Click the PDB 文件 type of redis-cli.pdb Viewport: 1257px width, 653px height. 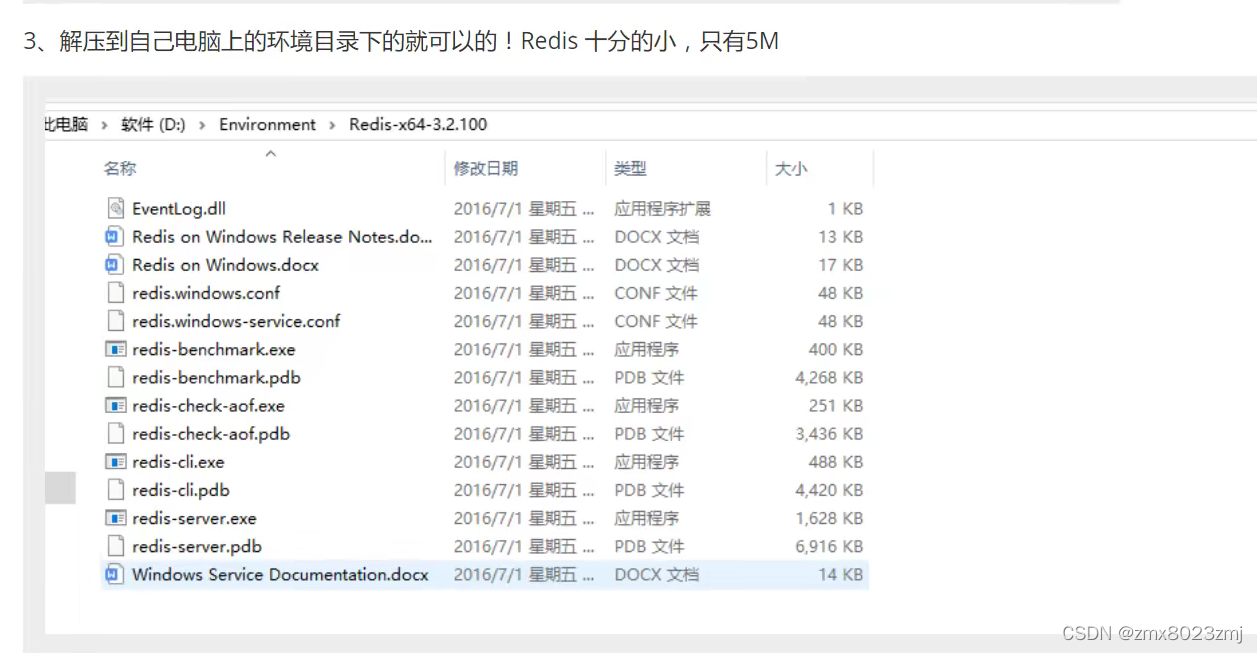[649, 490]
